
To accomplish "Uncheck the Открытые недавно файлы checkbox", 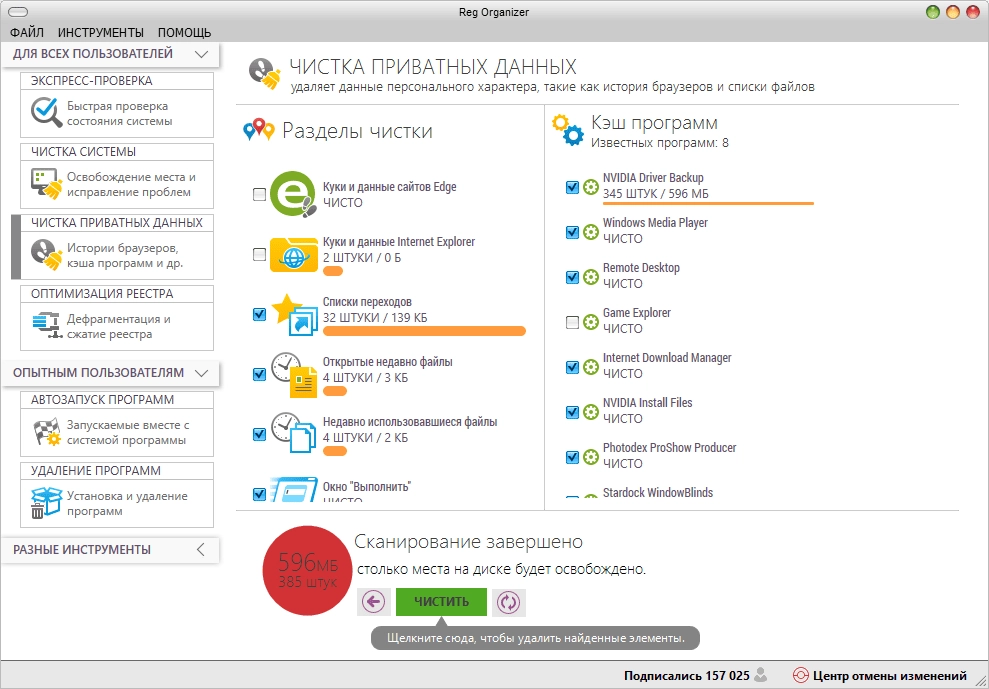I will point(259,374).
